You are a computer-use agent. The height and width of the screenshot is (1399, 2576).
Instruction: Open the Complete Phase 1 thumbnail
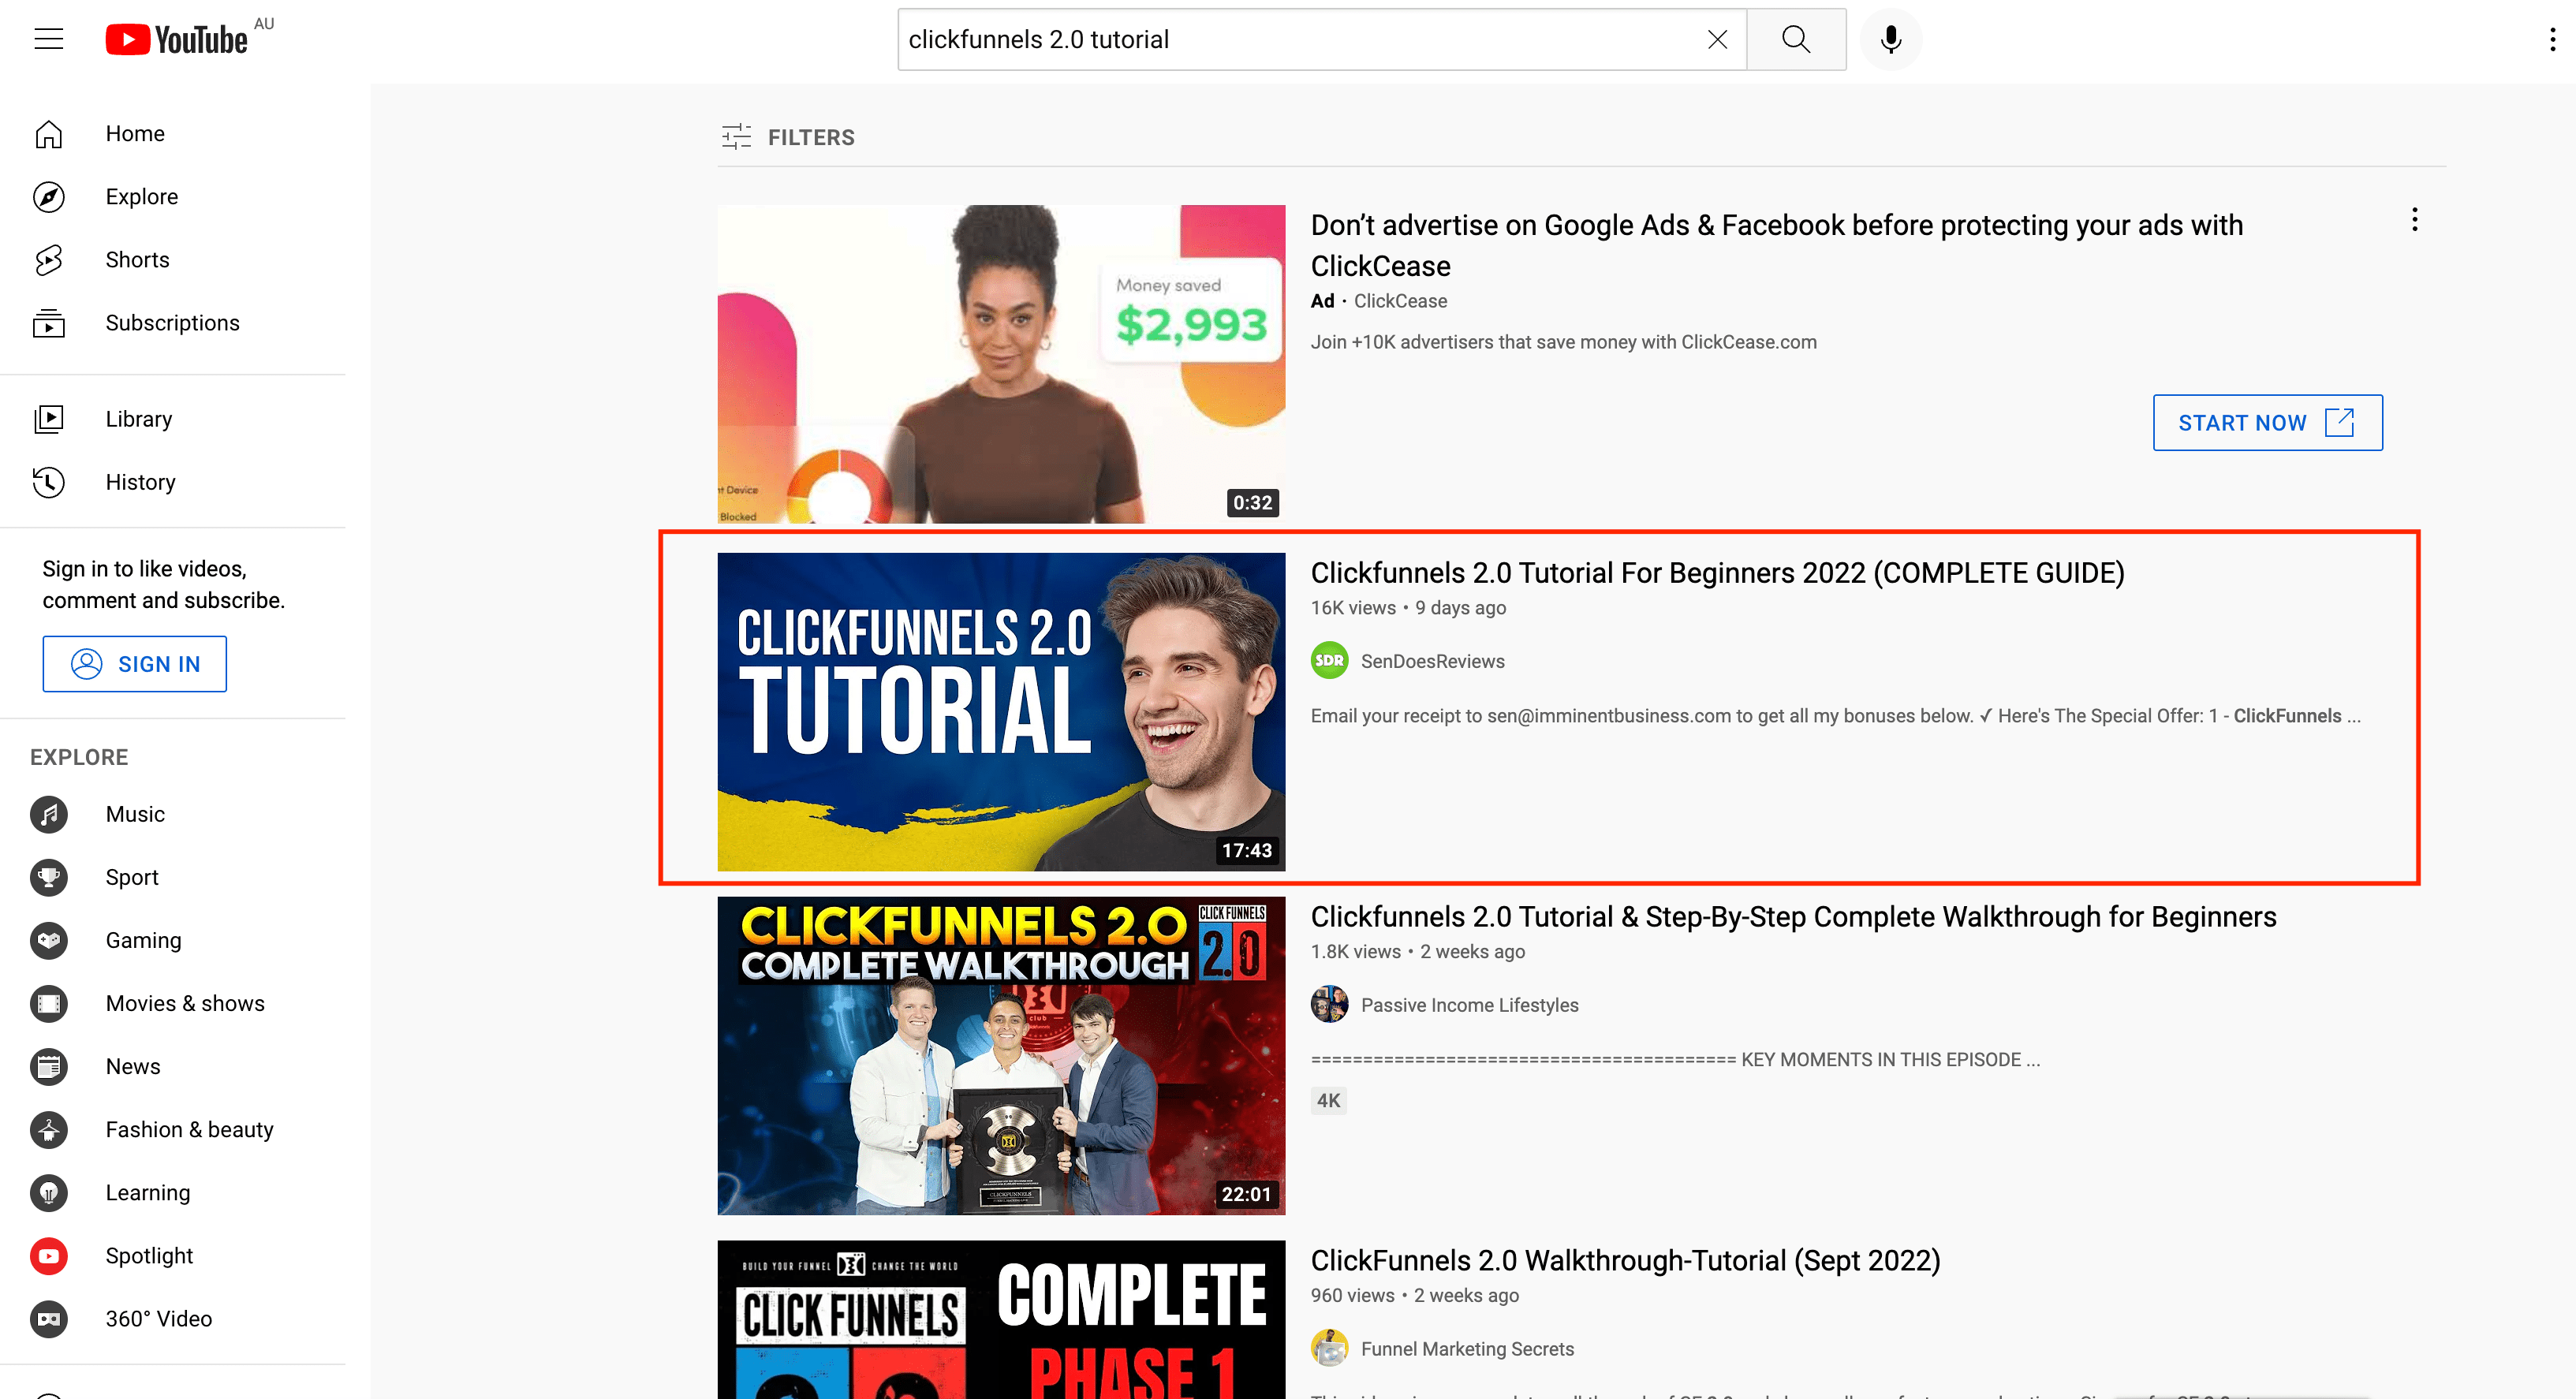(x=1001, y=1319)
